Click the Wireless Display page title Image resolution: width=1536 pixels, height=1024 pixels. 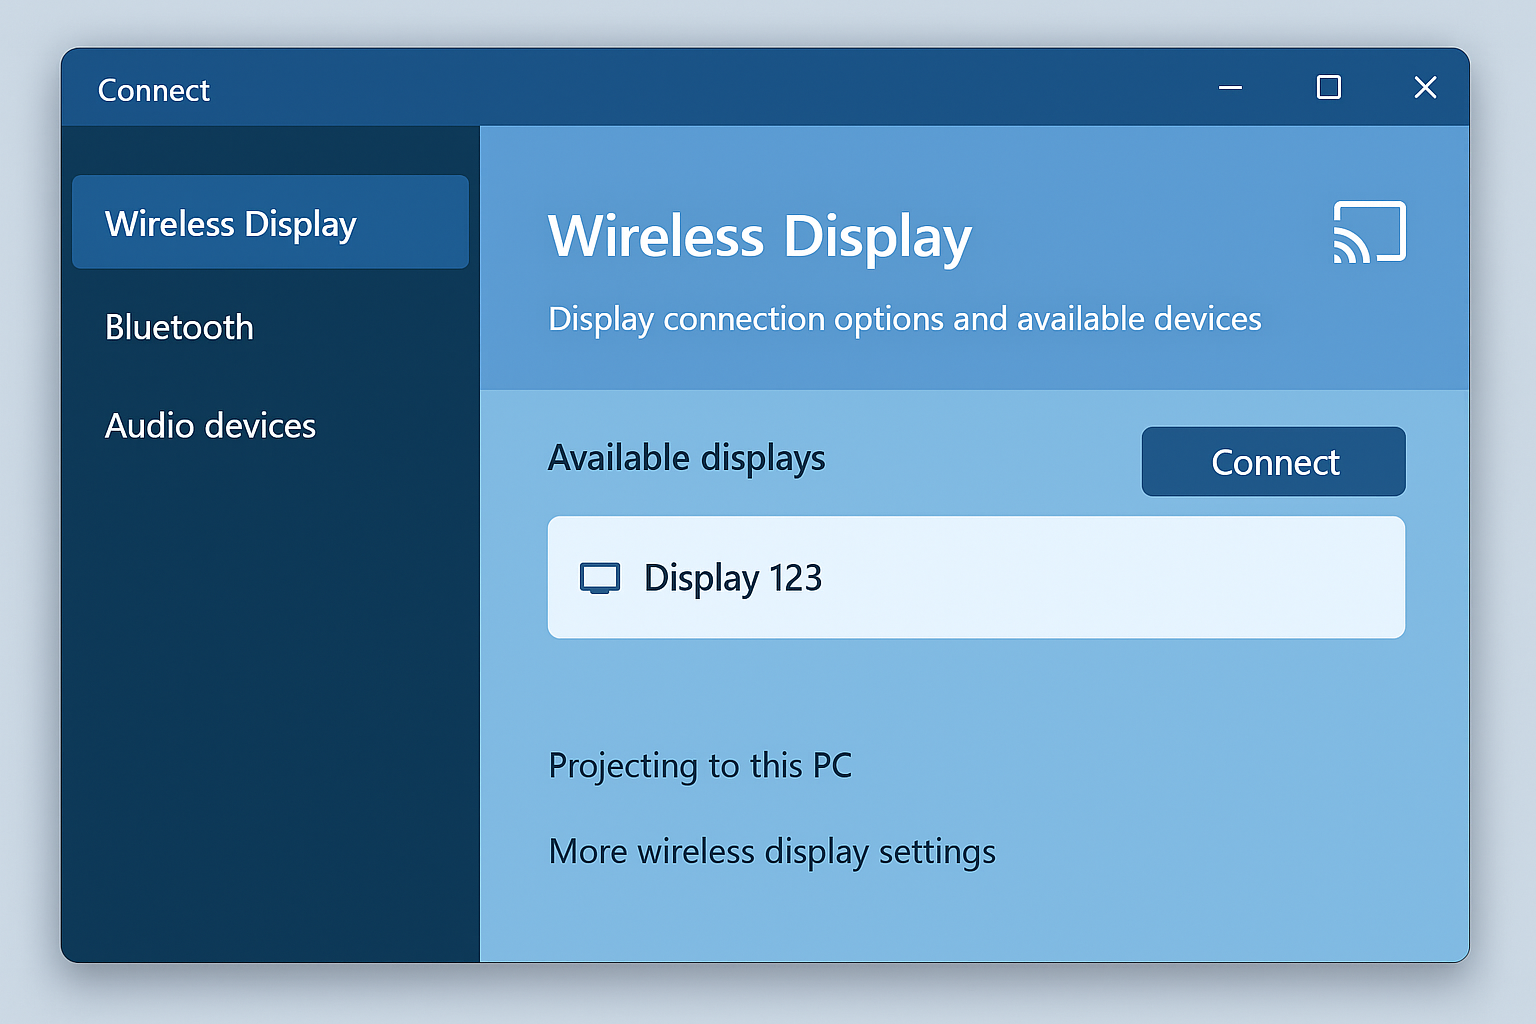coord(759,236)
